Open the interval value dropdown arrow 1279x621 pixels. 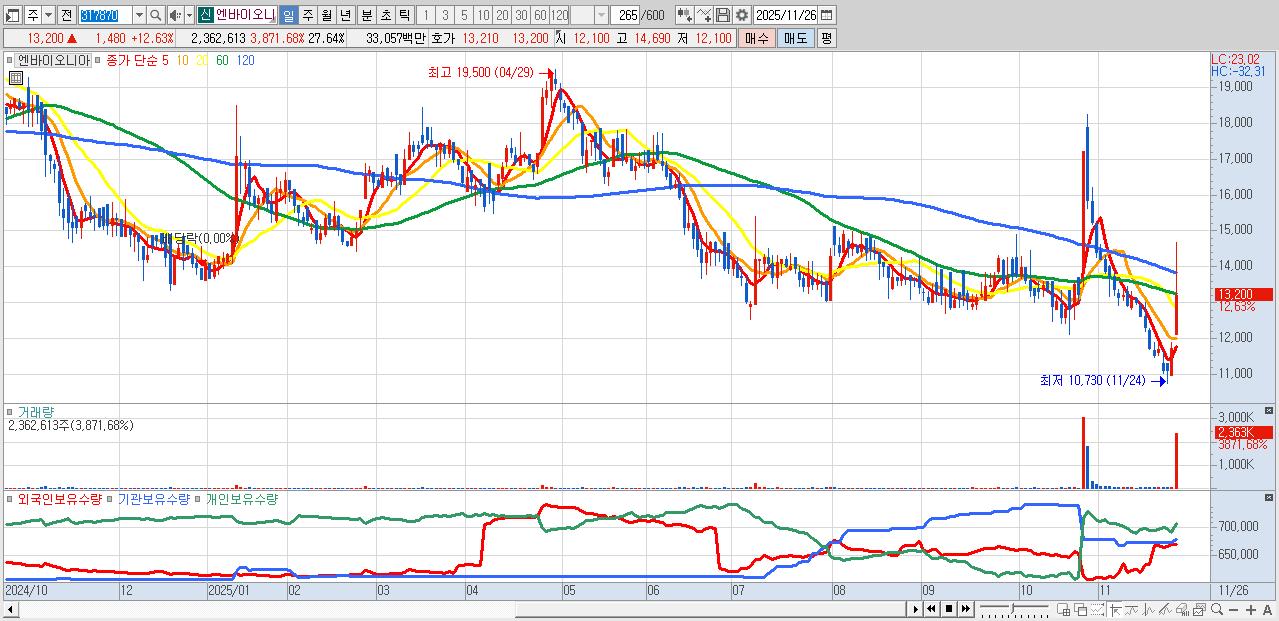pos(601,15)
